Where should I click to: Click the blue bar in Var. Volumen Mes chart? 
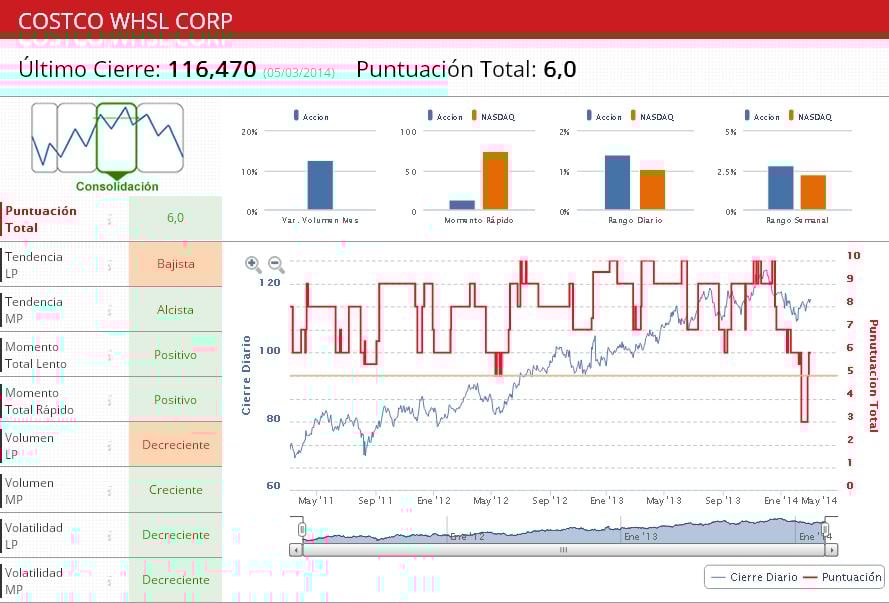[320, 185]
